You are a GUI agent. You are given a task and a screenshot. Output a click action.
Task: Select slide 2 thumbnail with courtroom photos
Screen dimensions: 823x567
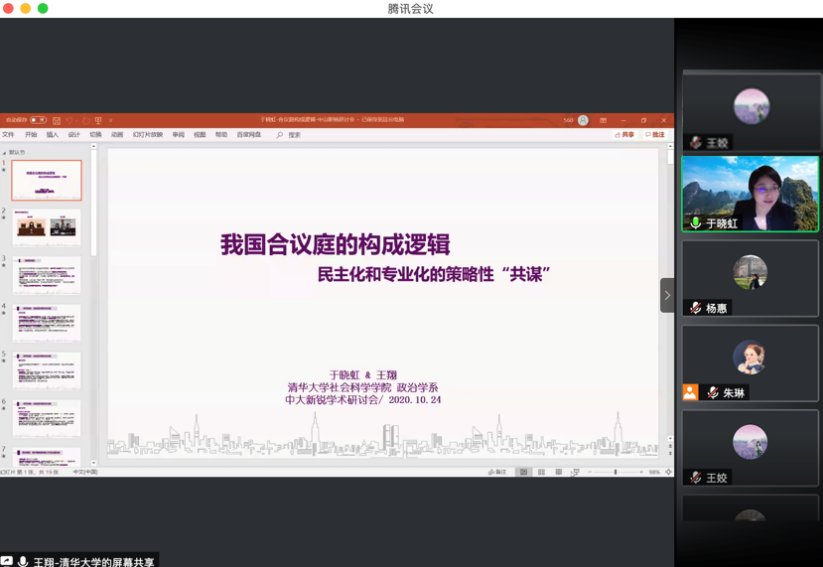click(x=47, y=227)
